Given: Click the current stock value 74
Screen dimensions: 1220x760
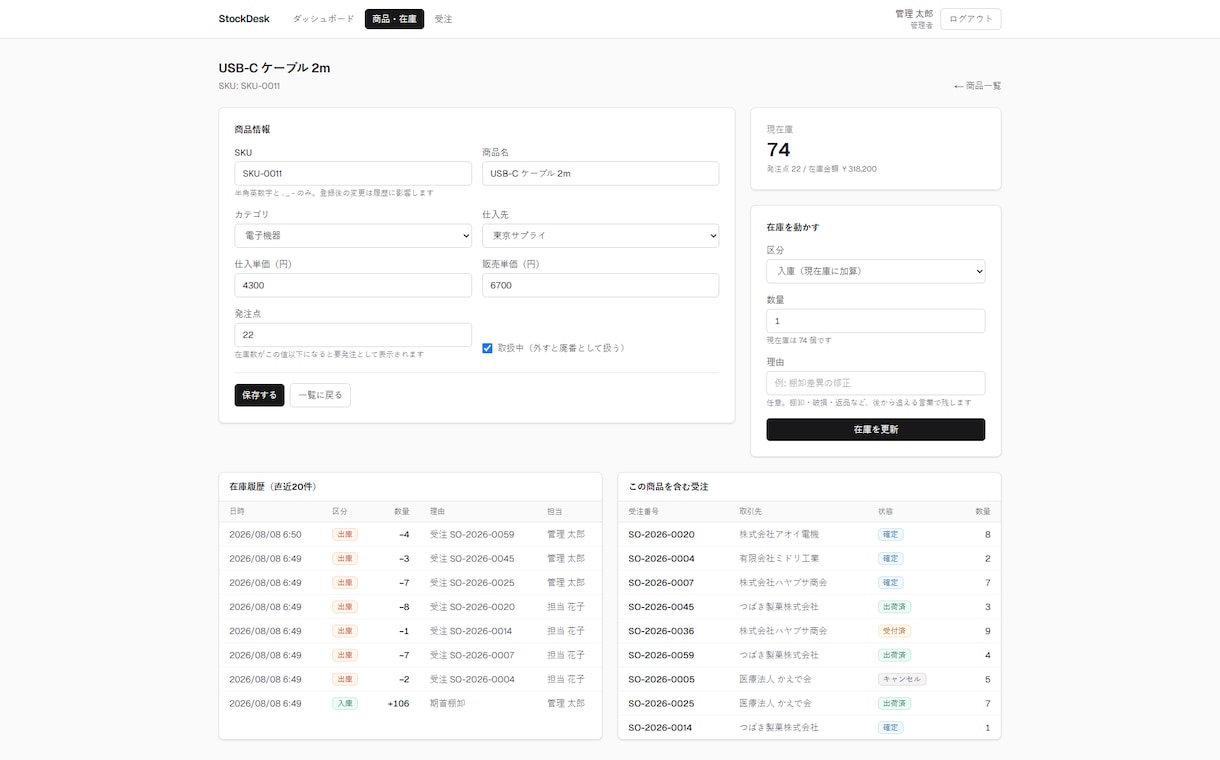Looking at the screenshot, I should point(778,150).
